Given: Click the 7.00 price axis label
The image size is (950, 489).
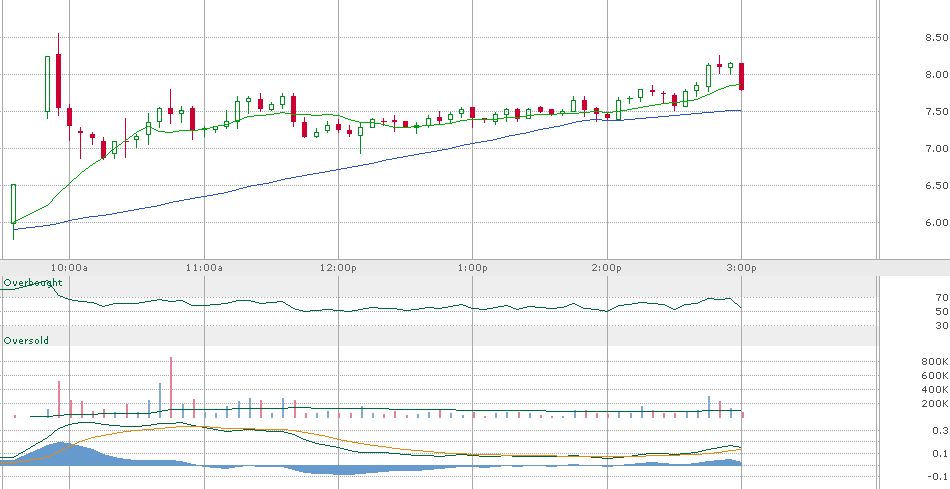Looking at the screenshot, I should pos(936,148).
